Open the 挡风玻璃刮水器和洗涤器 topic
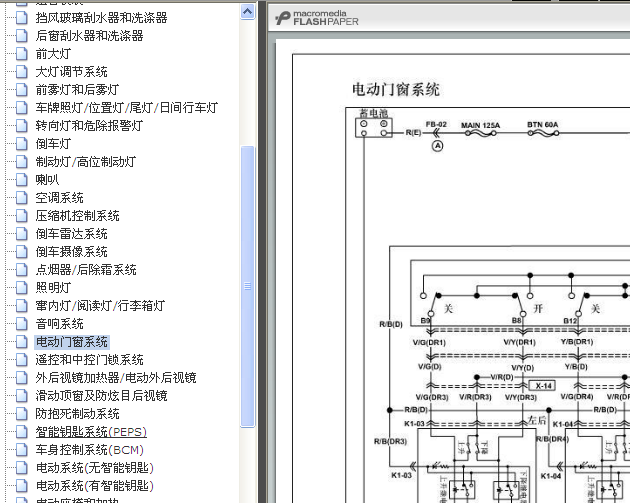Viewport: 630px width, 503px height. tap(101, 18)
